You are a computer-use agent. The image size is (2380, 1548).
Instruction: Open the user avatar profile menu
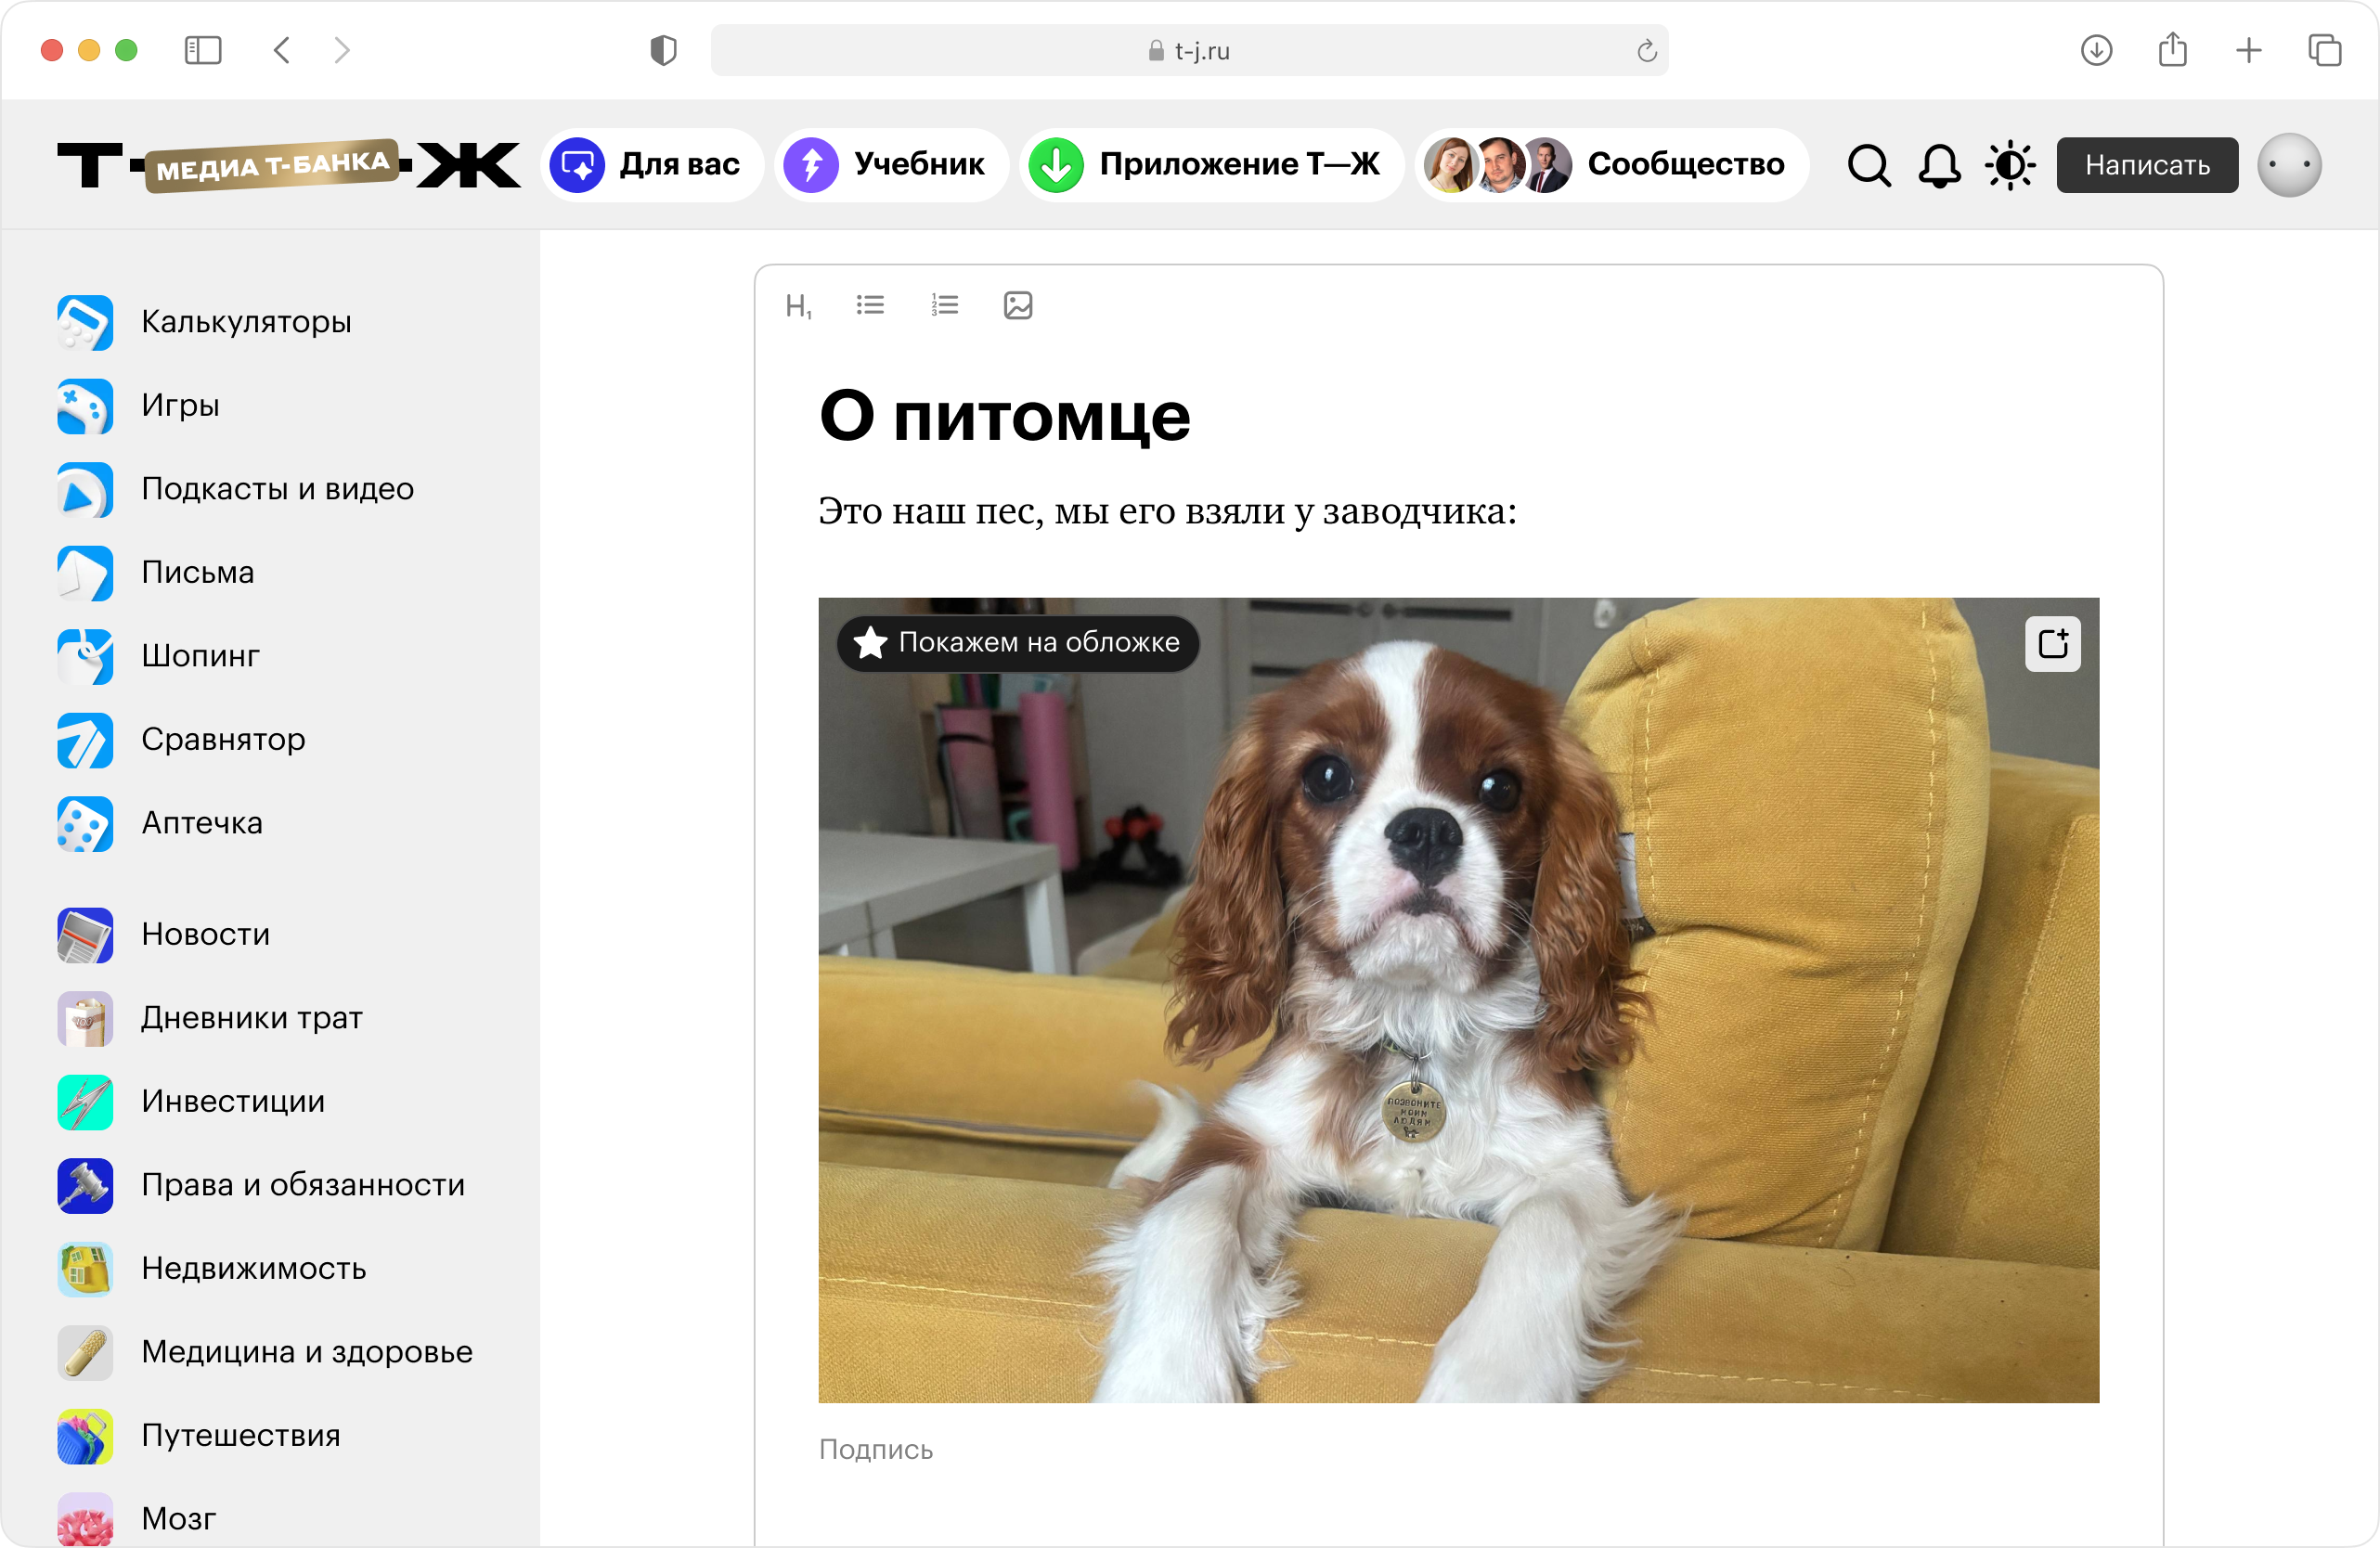pyautogui.click(x=2289, y=165)
